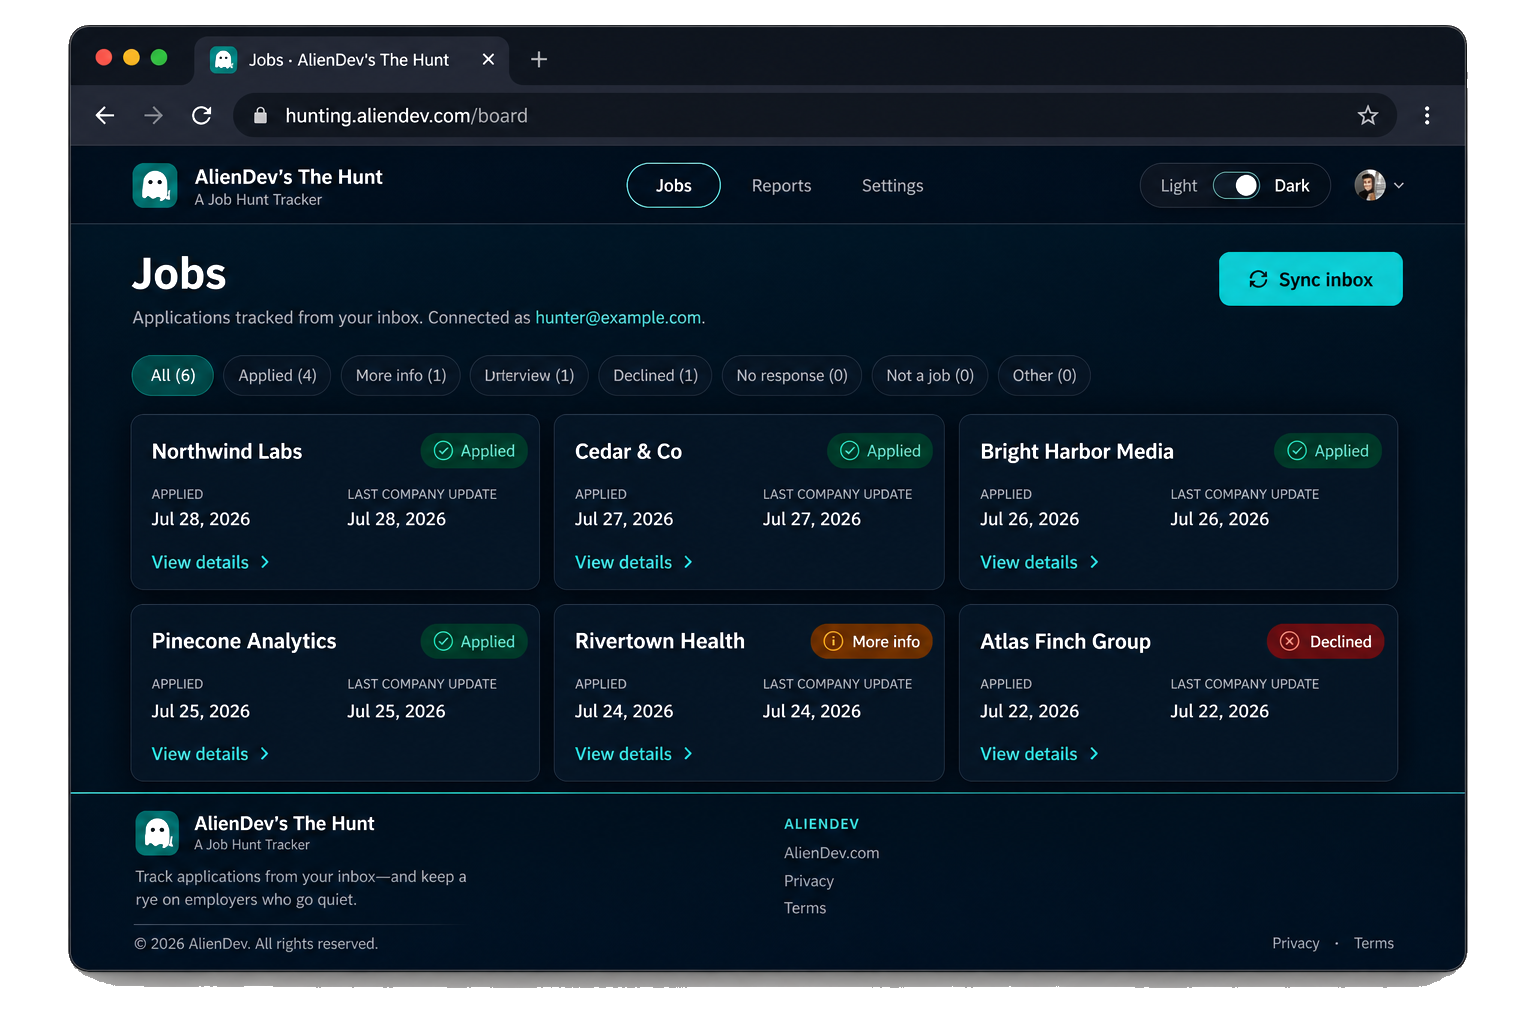Switch to the Reports tab
This screenshot has width=1536, height=1024.
pyautogui.click(x=782, y=186)
